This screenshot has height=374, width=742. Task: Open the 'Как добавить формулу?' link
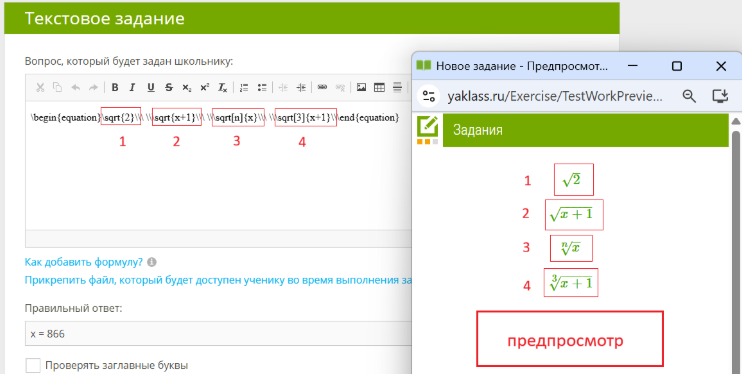[x=84, y=262]
